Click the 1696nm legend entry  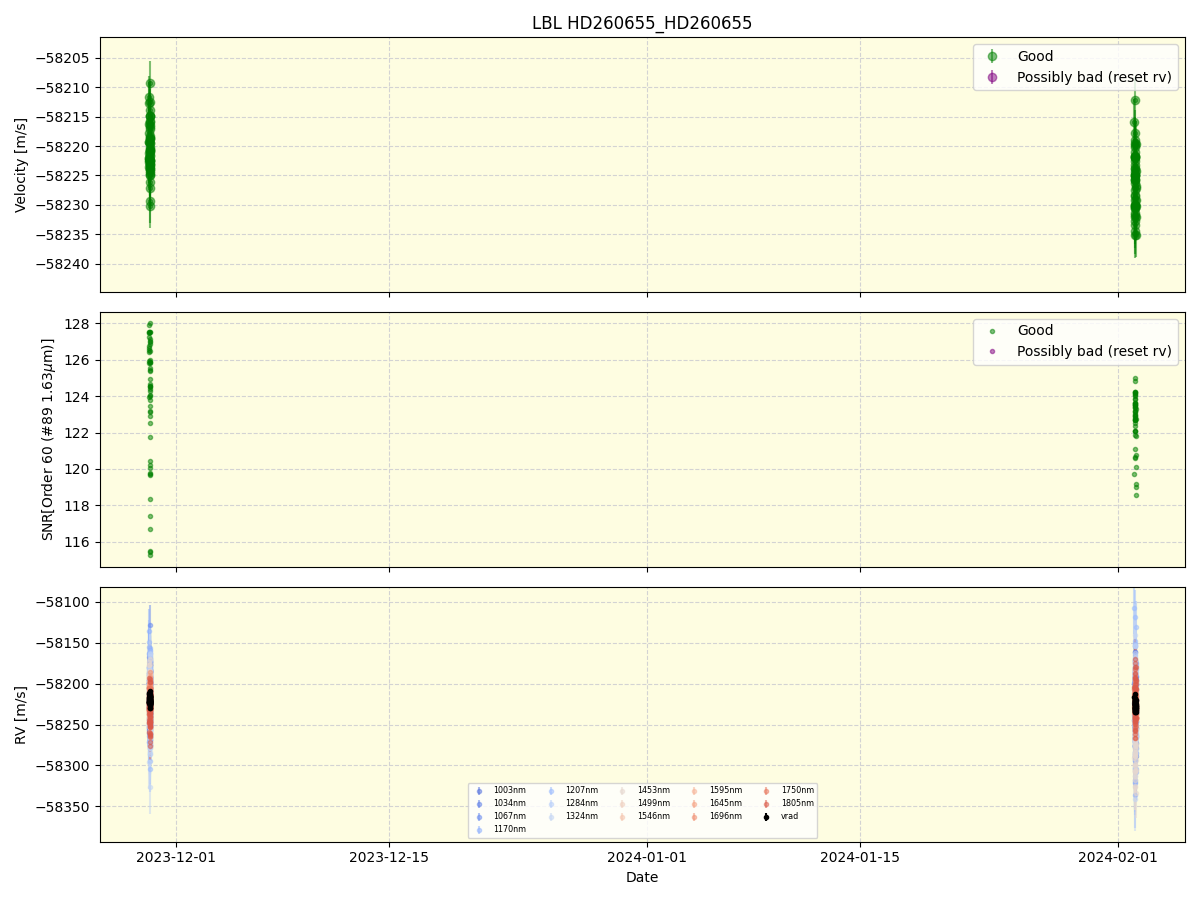(725, 816)
